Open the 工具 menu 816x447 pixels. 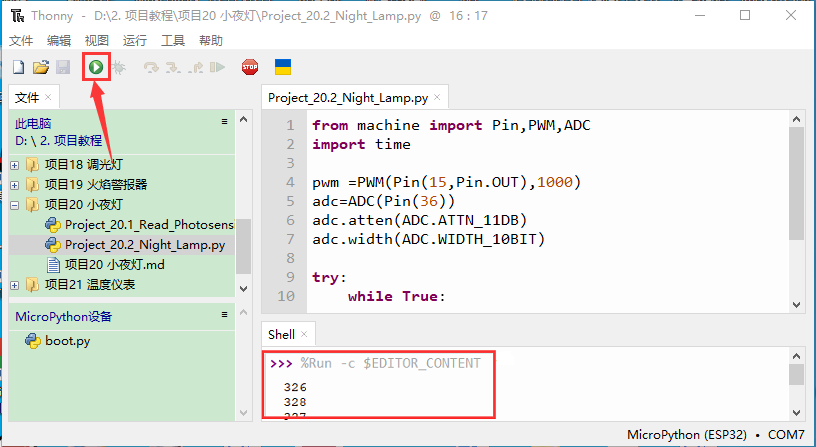tap(173, 41)
